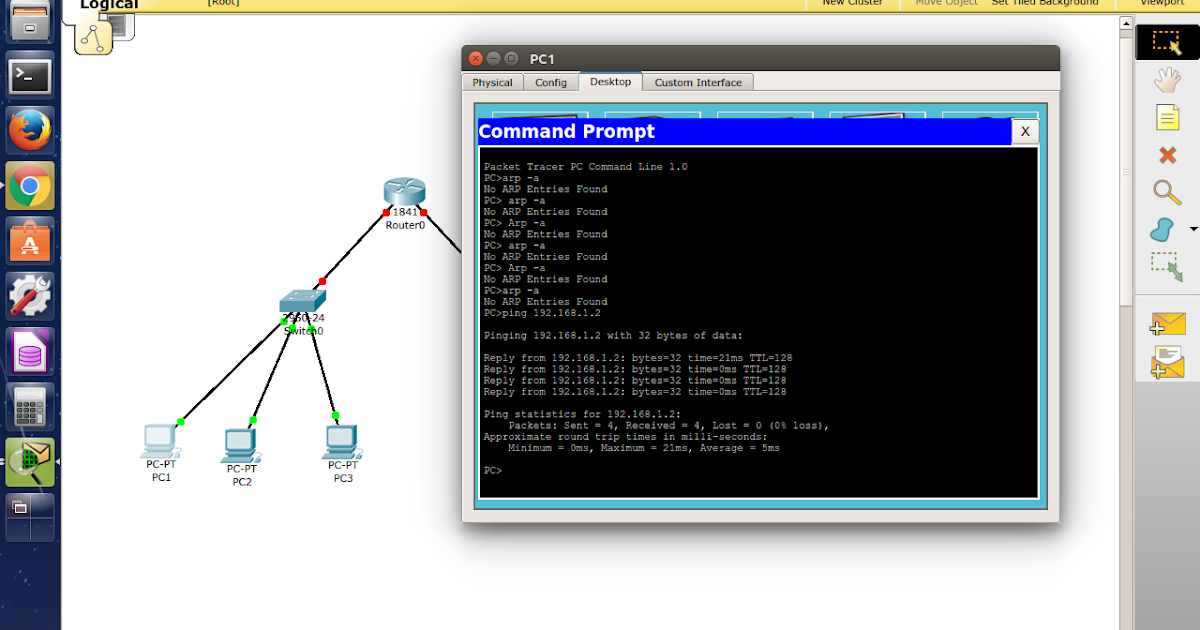Click the Switch0 device
This screenshot has height=630, width=1200.
(x=300, y=300)
